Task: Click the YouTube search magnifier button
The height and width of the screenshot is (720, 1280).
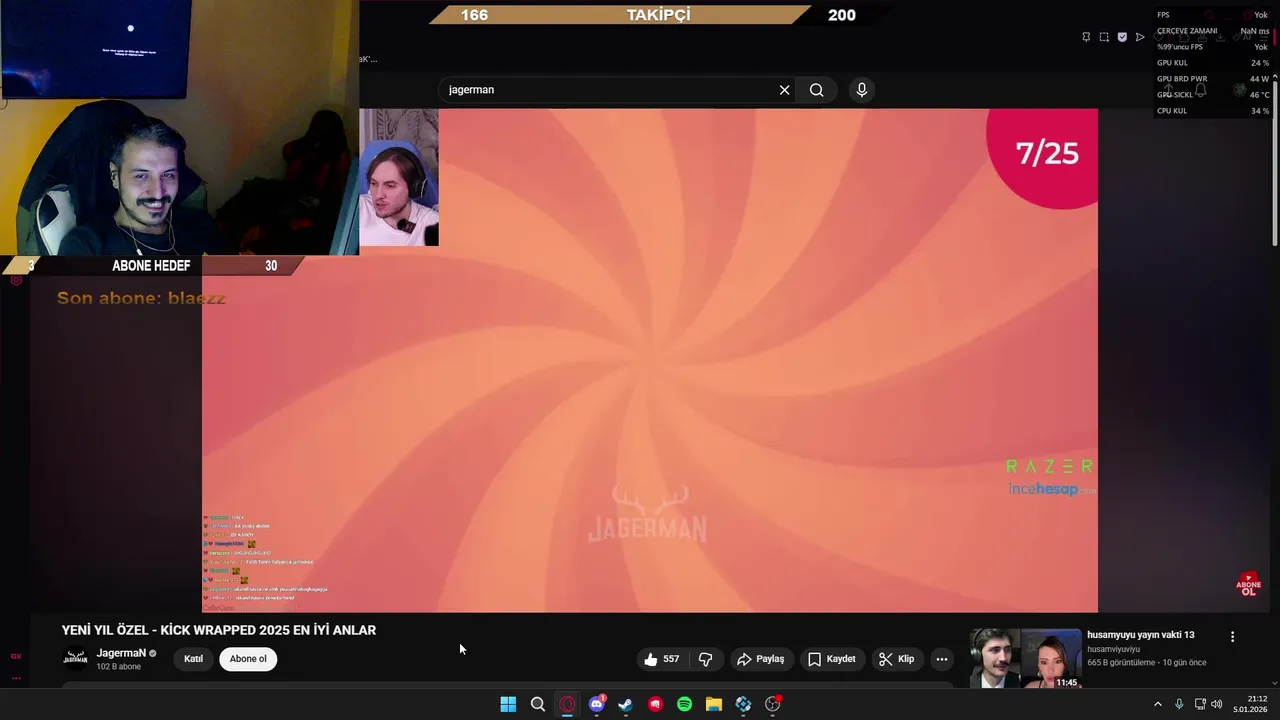Action: [817, 90]
